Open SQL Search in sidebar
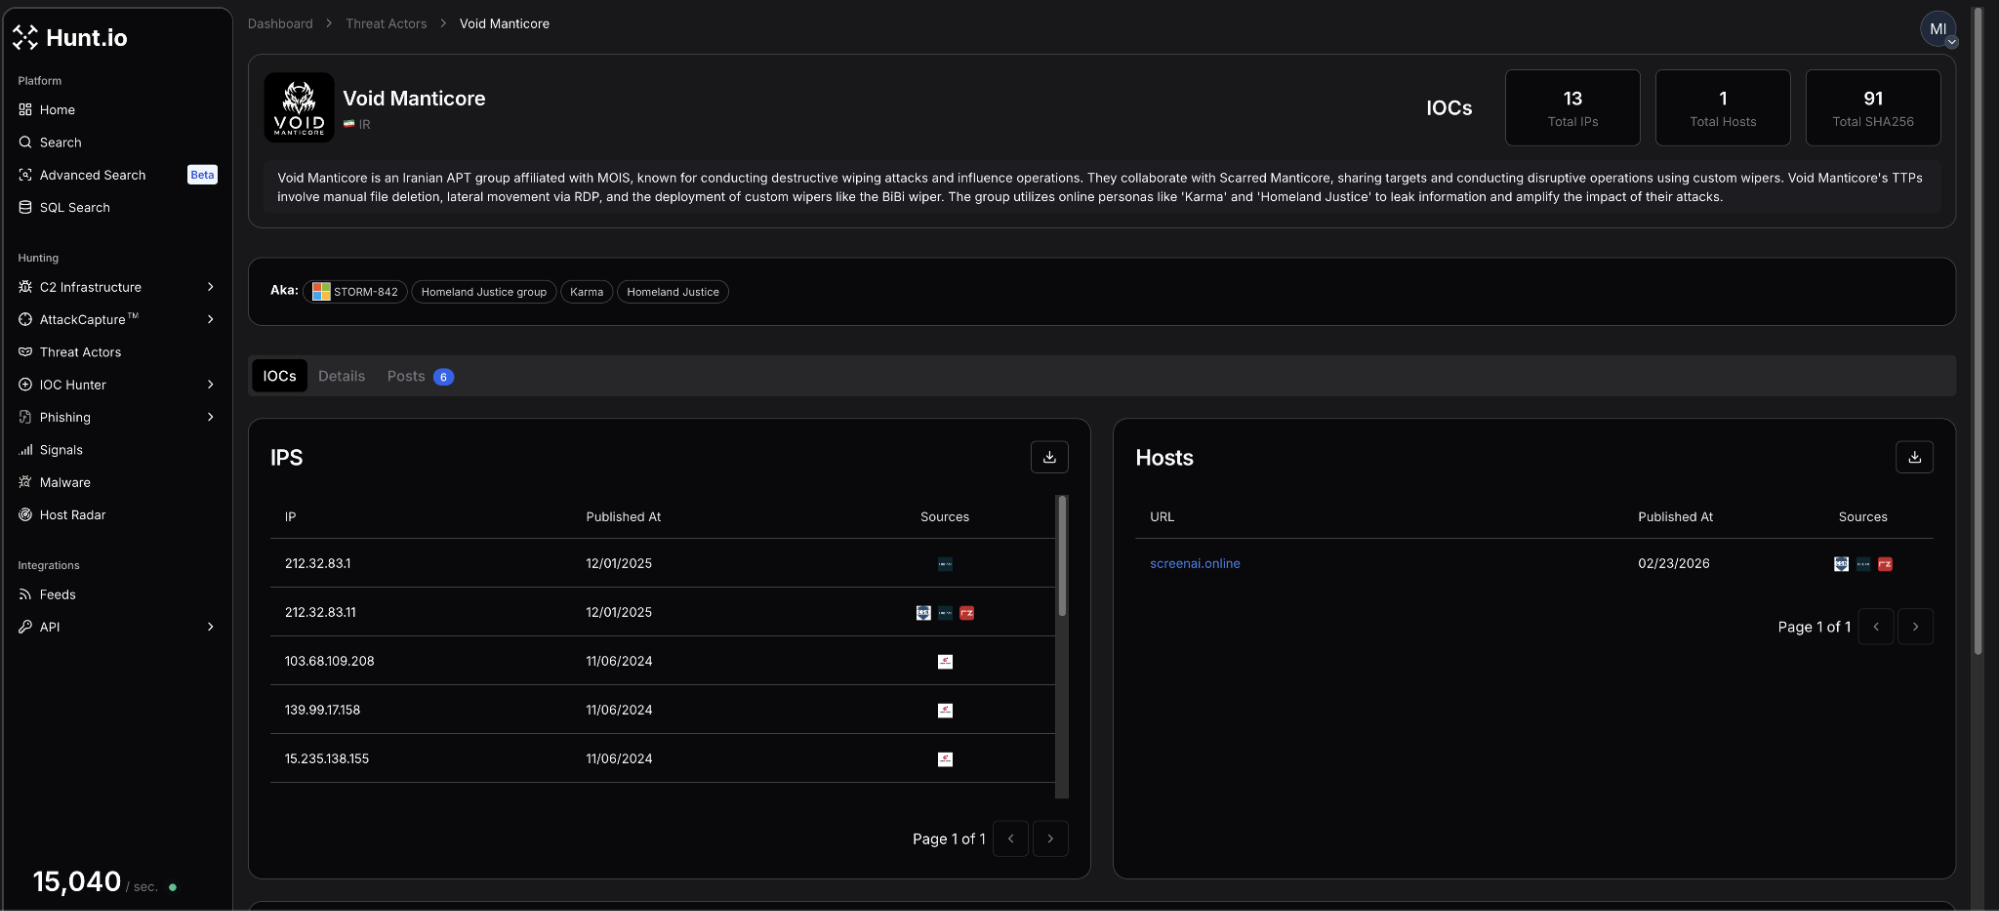This screenshot has width=1999, height=911. pos(74,207)
